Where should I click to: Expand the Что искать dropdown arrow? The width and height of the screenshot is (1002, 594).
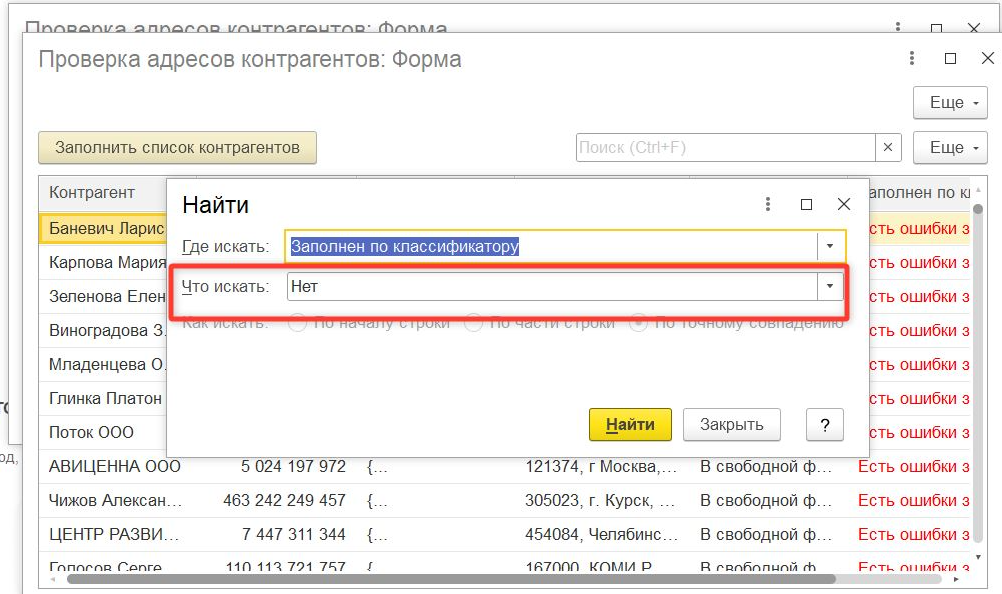(829, 287)
